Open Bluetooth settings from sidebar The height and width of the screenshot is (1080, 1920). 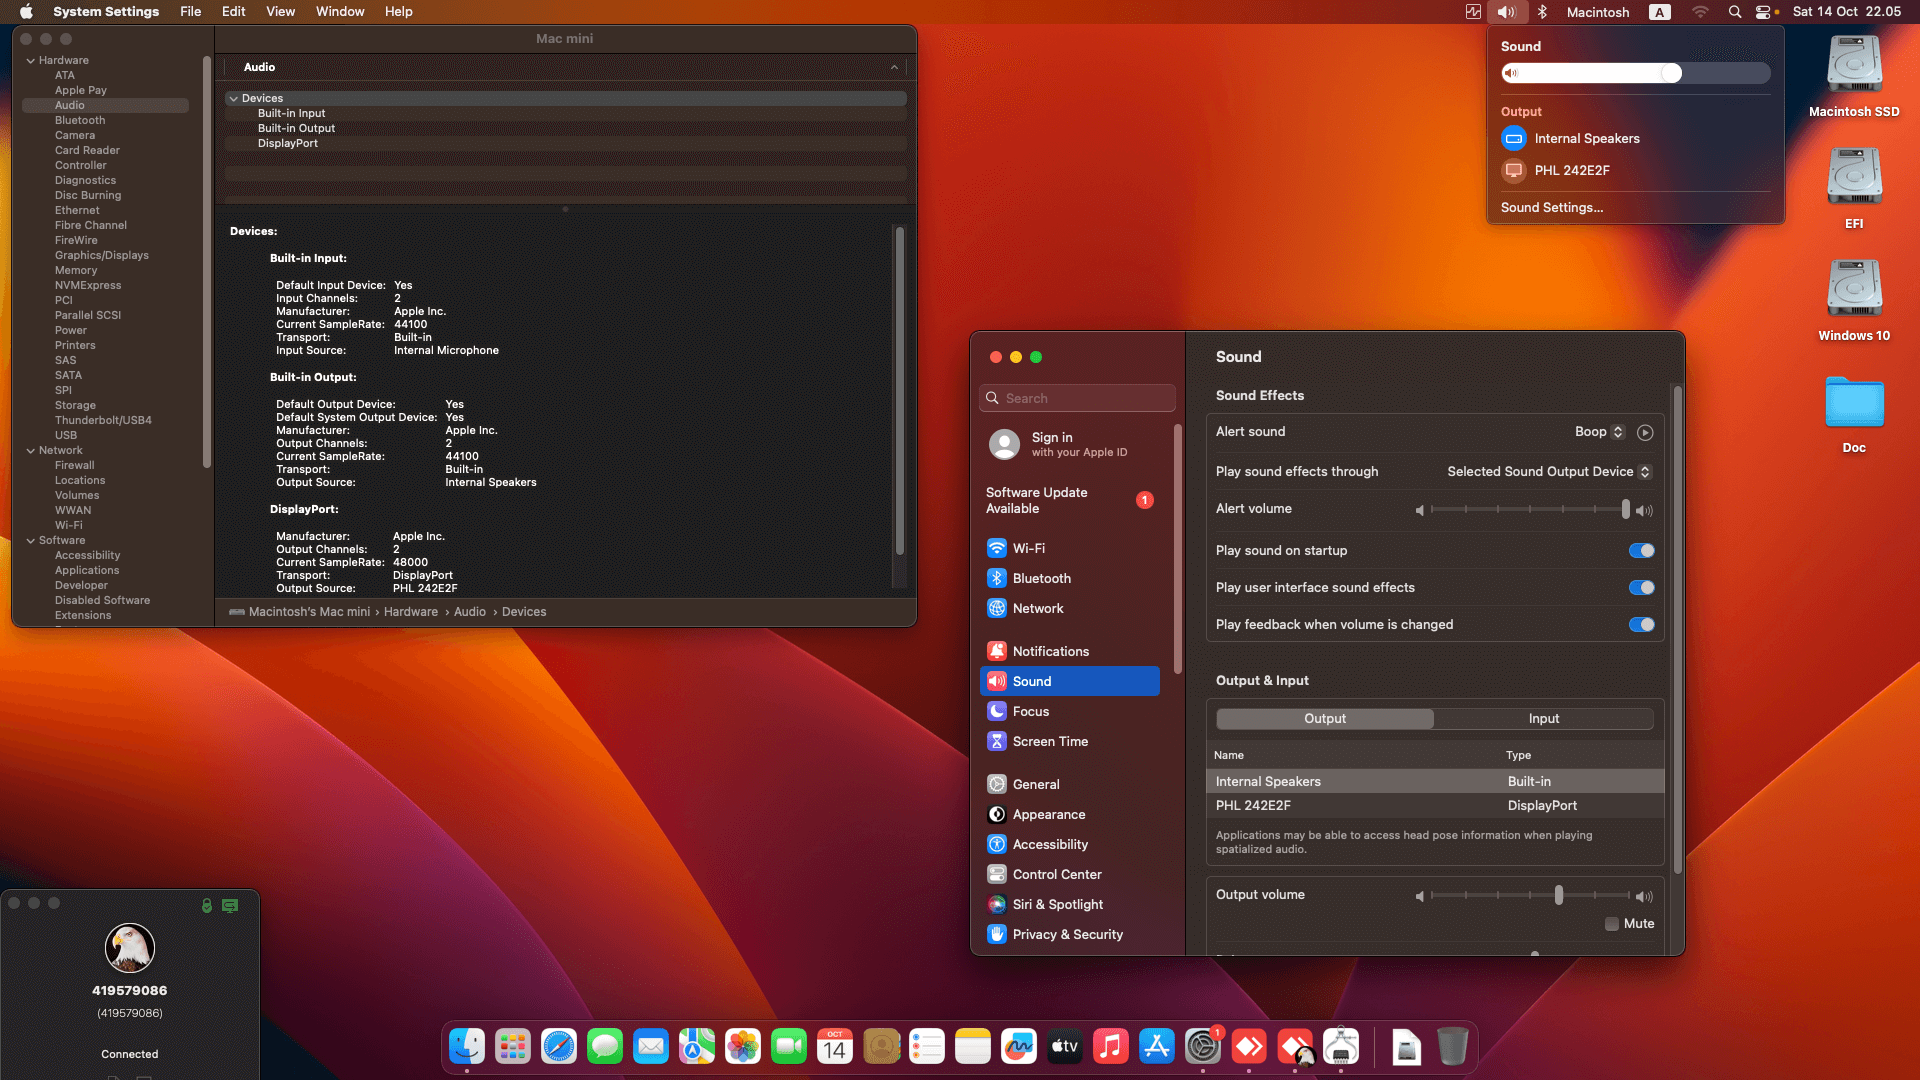coord(1042,578)
